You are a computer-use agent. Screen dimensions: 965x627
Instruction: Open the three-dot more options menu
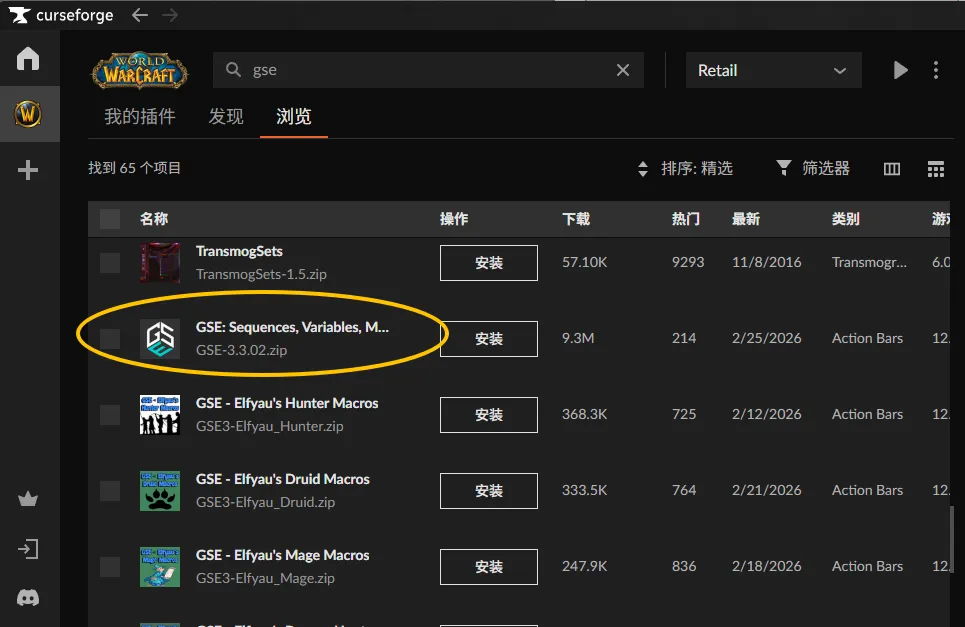point(935,70)
